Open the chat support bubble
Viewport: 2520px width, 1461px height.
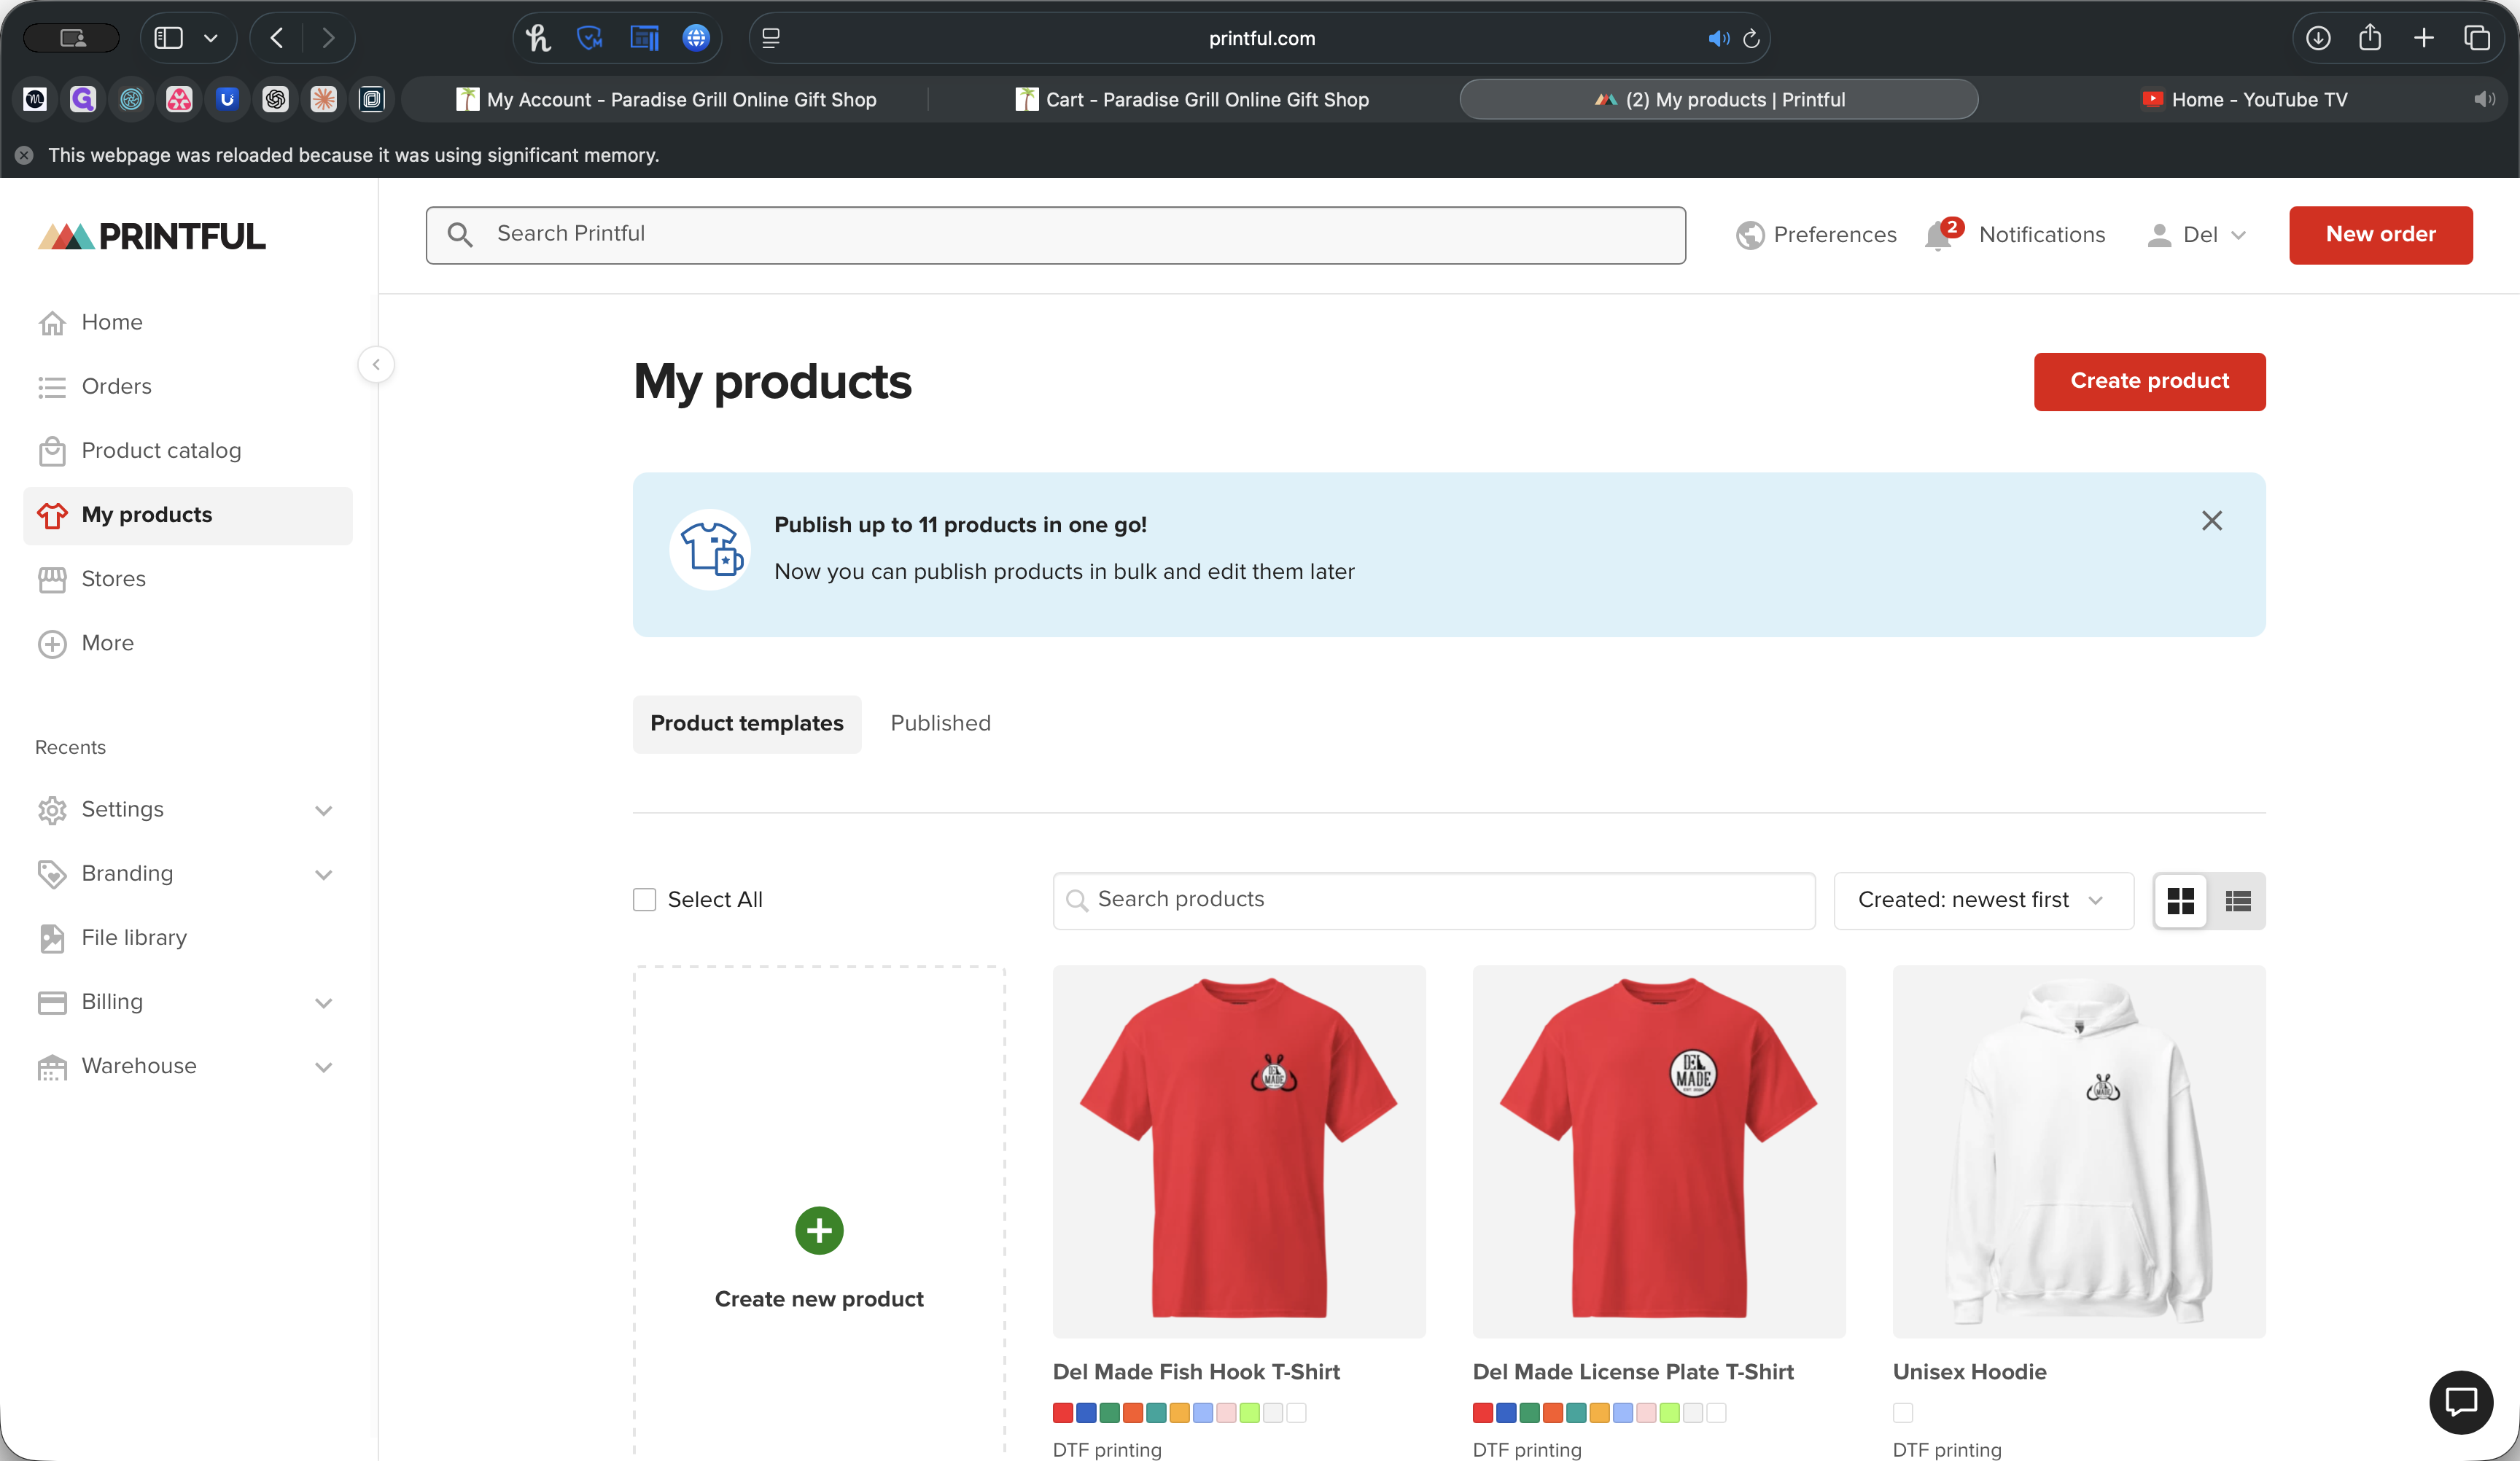click(x=2462, y=1402)
